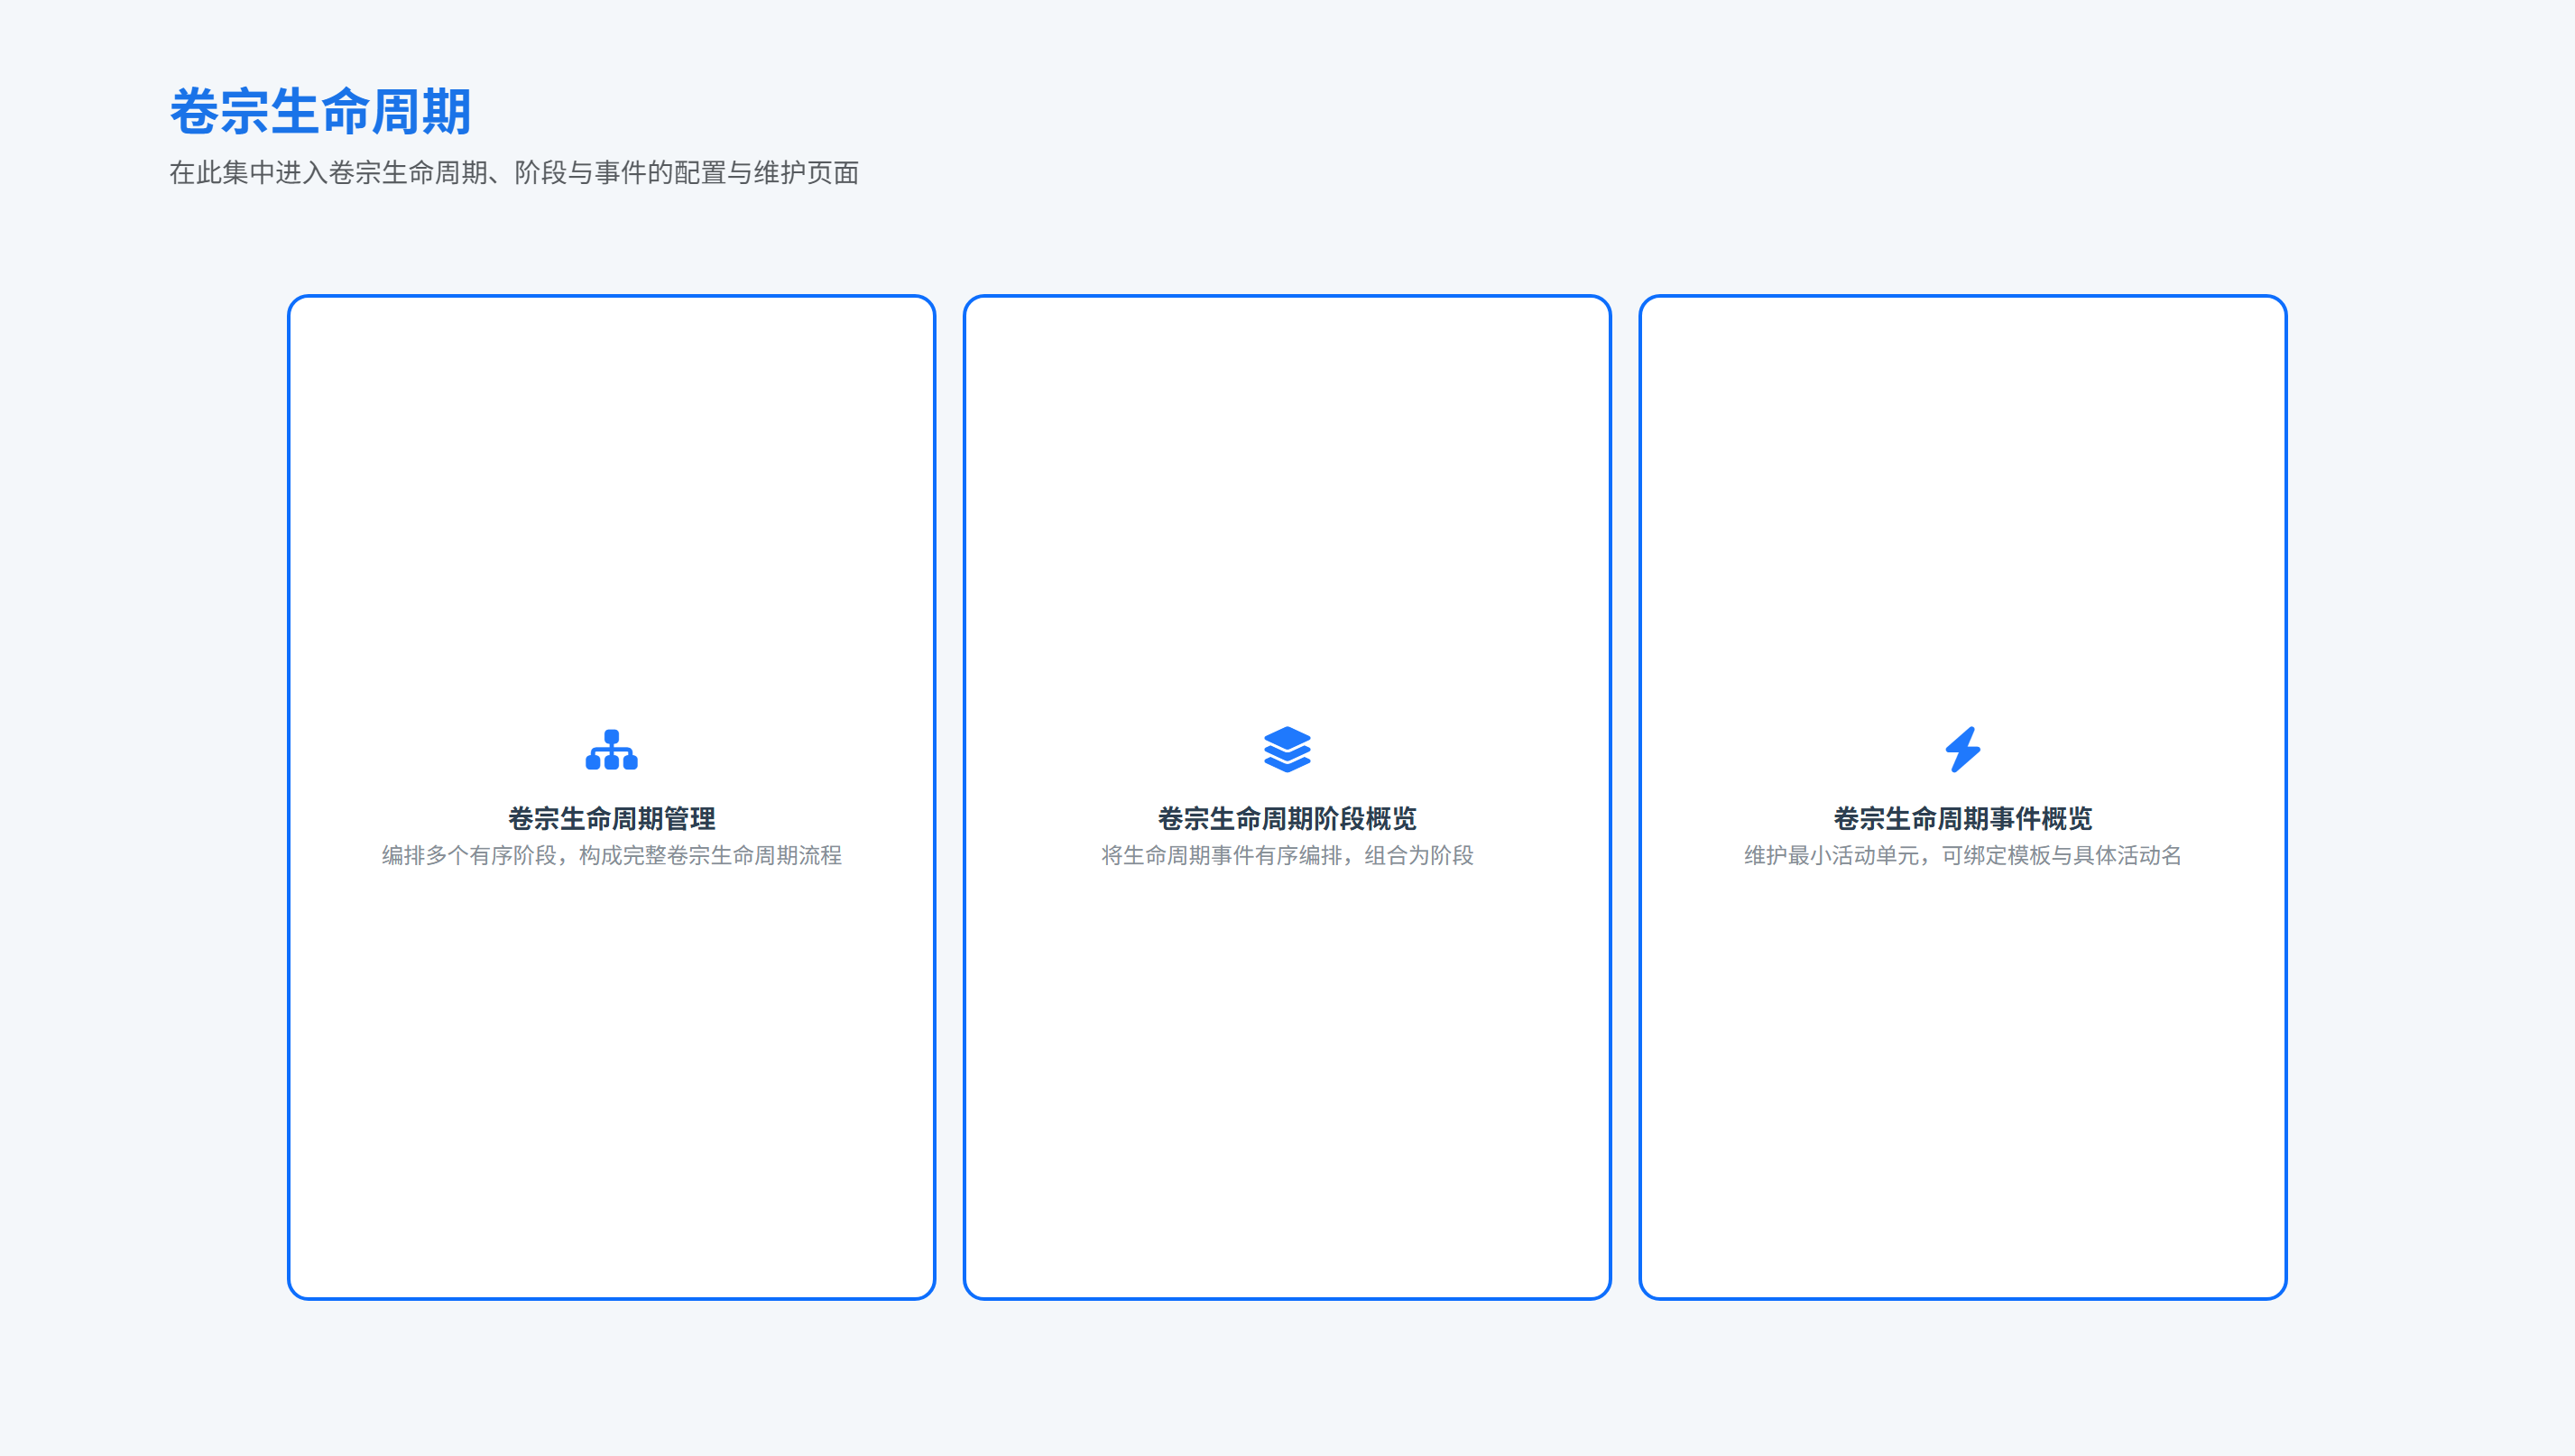The height and width of the screenshot is (1456, 2575).
Task: Click the description 将生命周期事件有序编排，组合为阶段
Action: pyautogui.click(x=1287, y=856)
